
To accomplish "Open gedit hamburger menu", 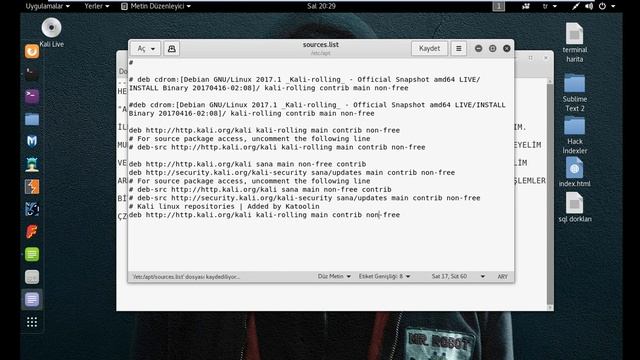I will click(458, 49).
